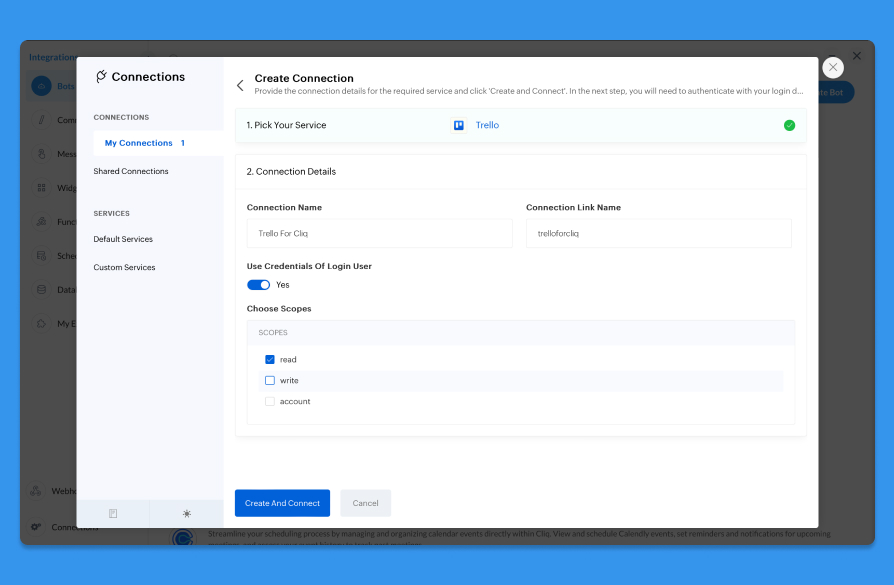Open My Connections in the sidebar

pyautogui.click(x=139, y=143)
